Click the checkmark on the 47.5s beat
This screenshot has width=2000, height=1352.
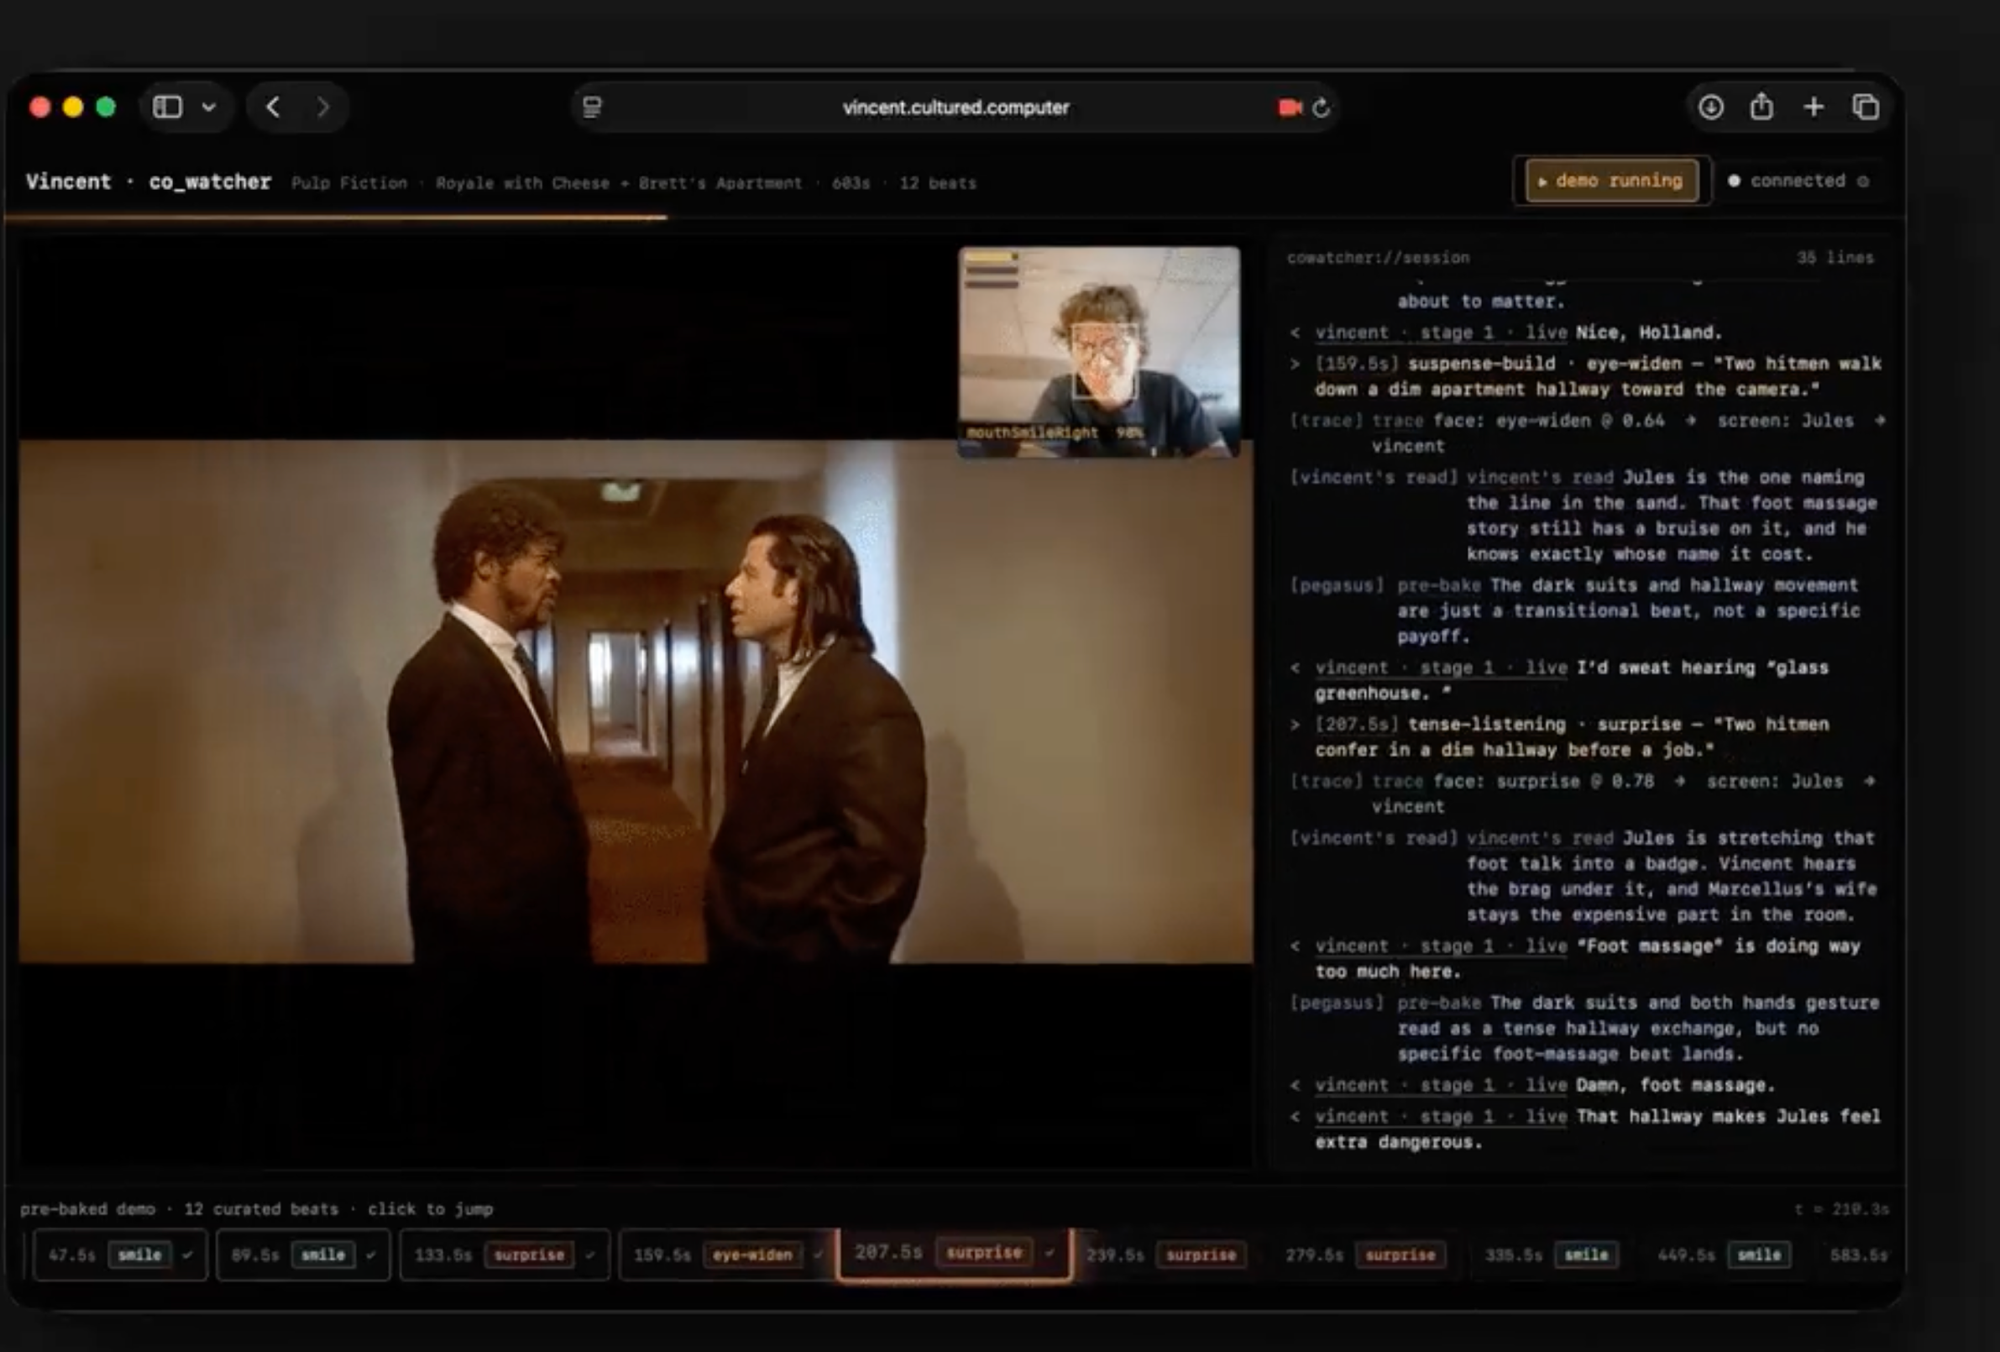187,1255
